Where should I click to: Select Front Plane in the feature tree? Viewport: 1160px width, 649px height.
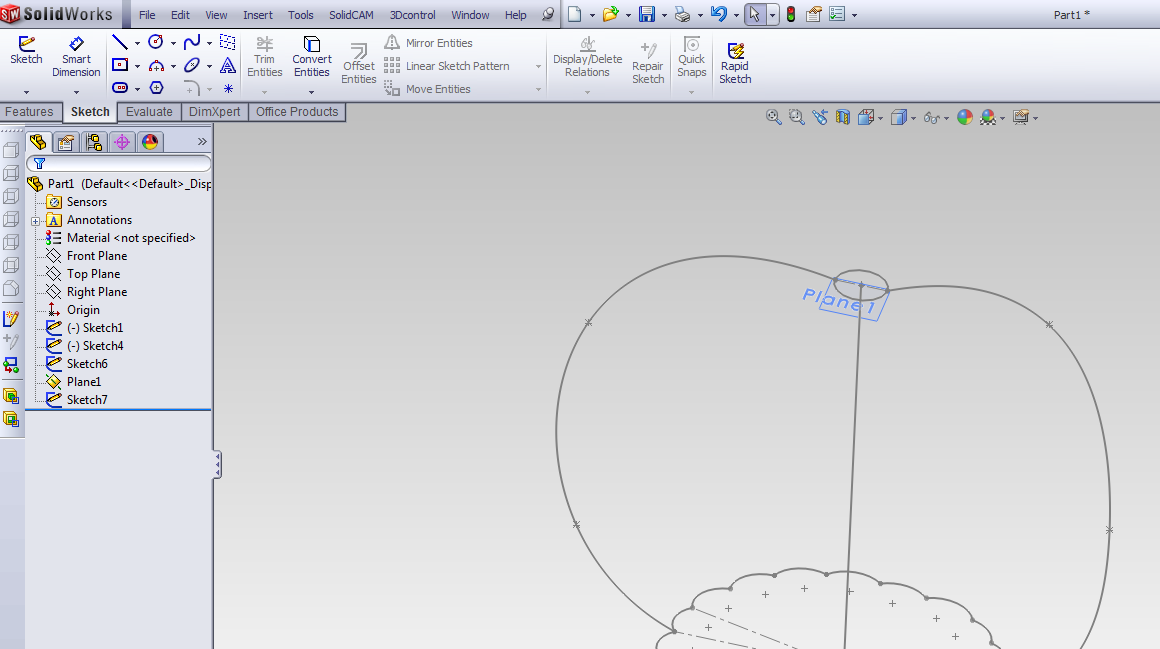97,256
